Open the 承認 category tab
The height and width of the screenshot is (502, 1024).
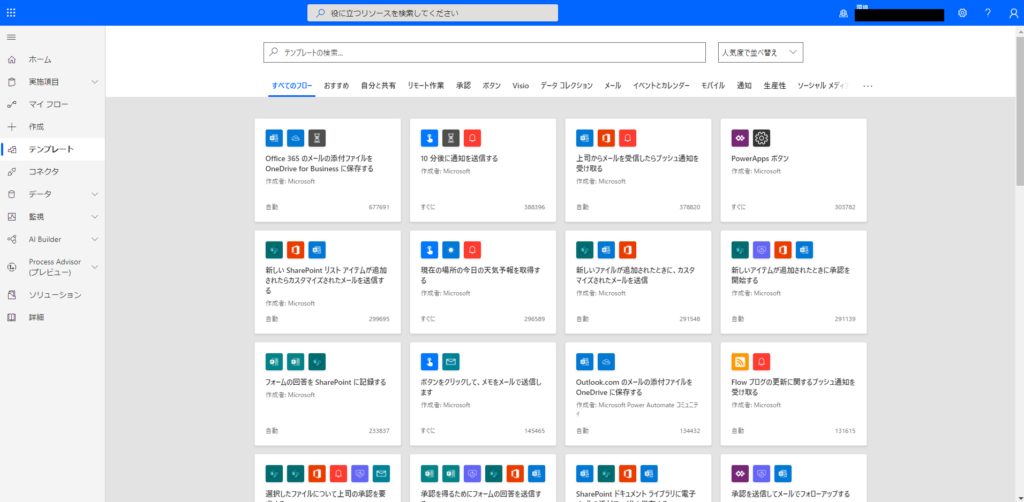[464, 86]
